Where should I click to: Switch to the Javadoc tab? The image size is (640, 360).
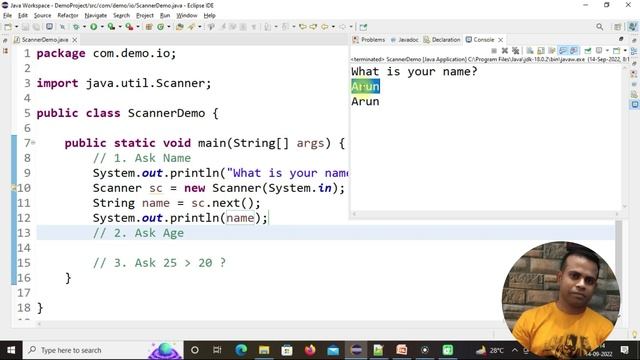click(x=404, y=40)
